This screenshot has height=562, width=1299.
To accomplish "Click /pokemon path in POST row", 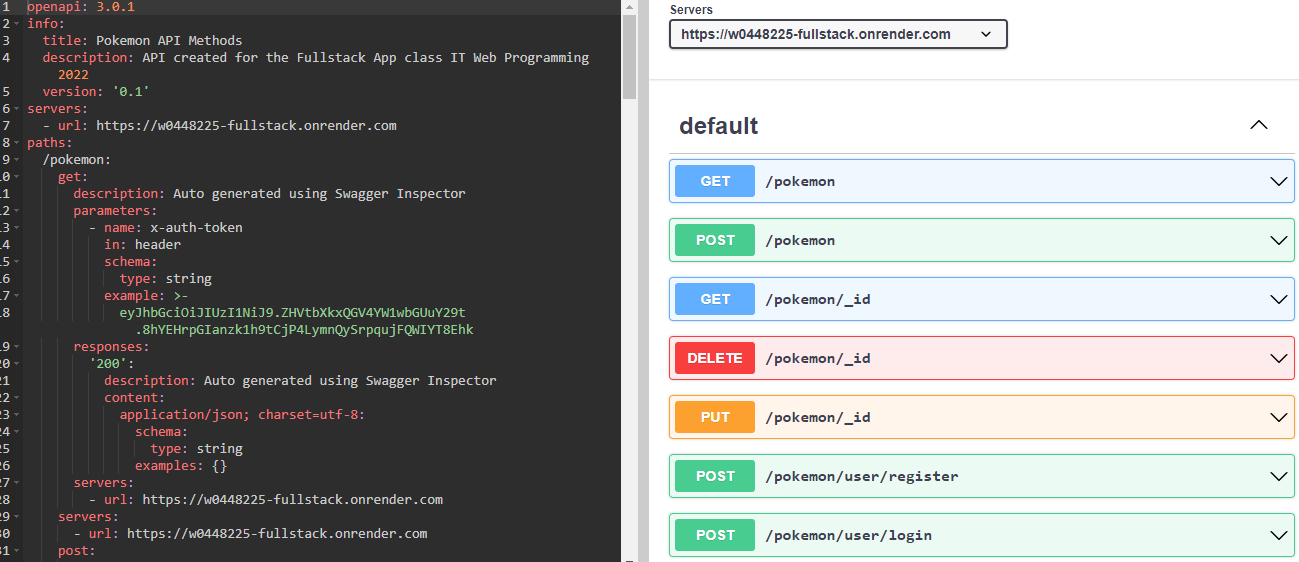I will (x=800, y=241).
